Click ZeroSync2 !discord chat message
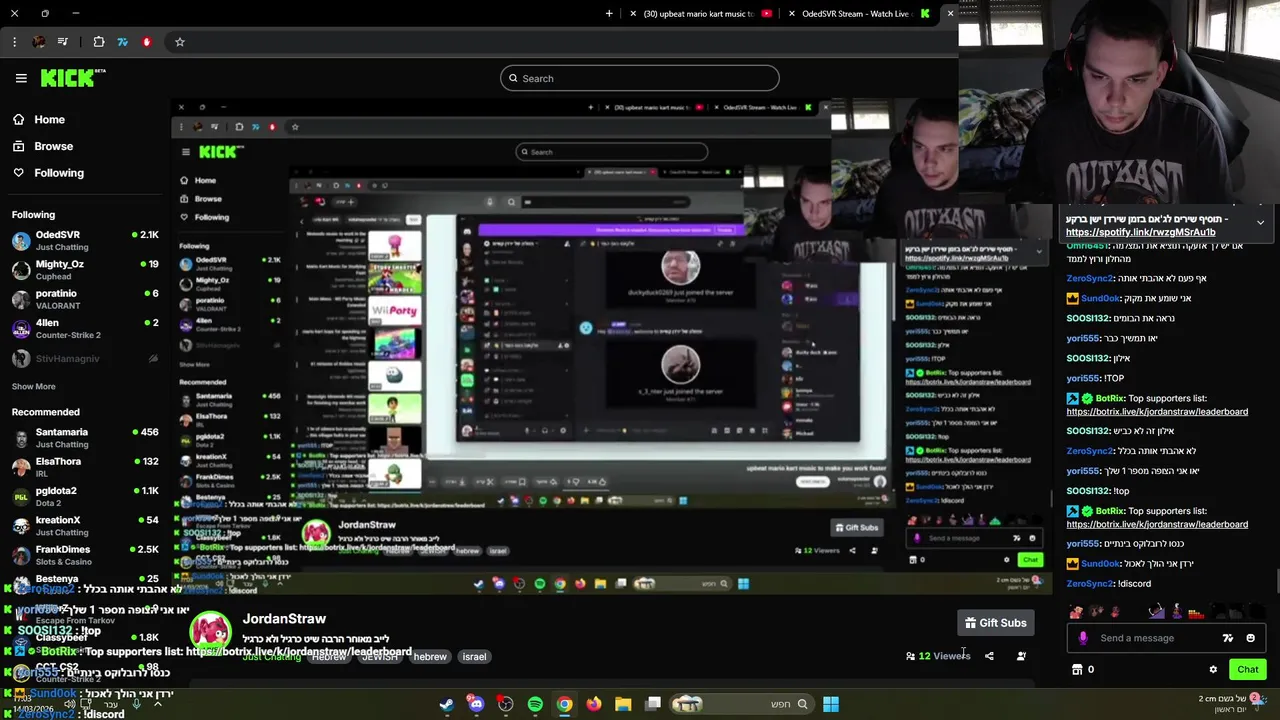 [x=1108, y=584]
